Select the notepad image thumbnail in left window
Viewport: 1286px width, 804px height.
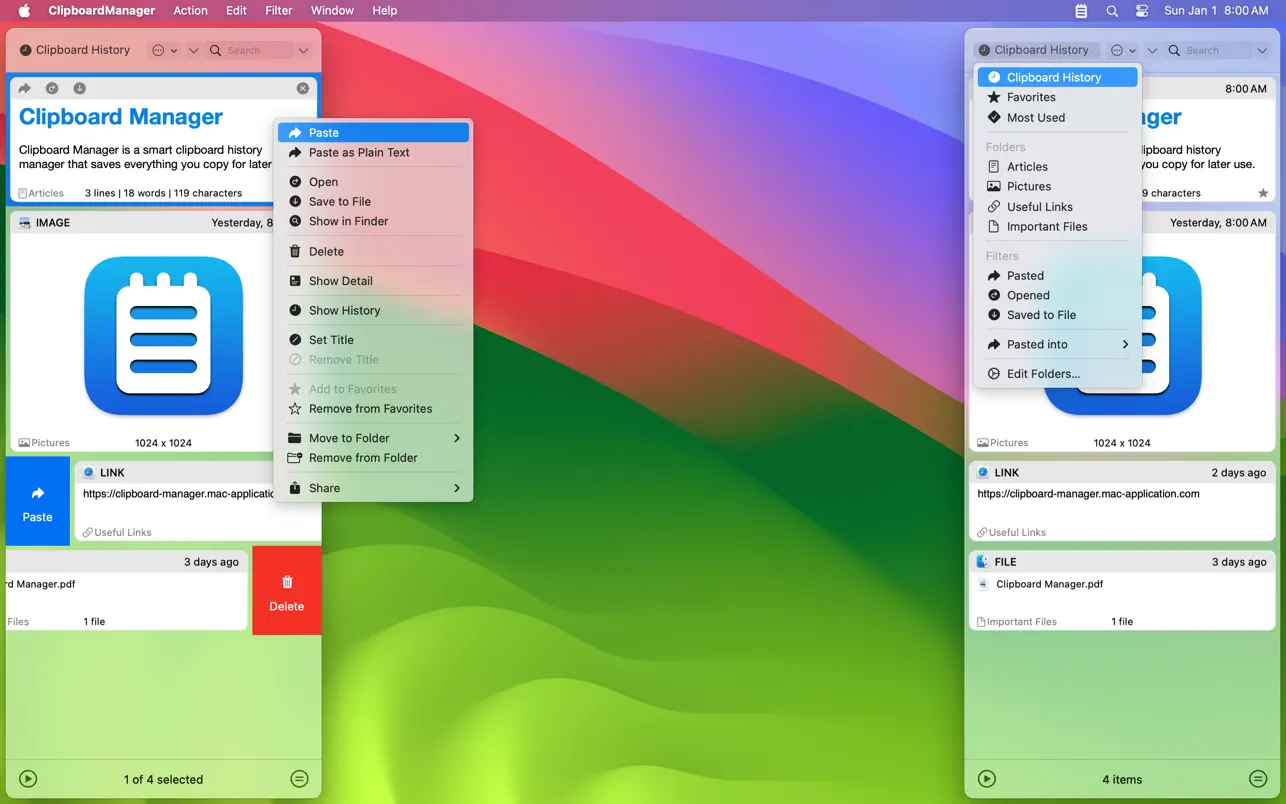(x=164, y=336)
